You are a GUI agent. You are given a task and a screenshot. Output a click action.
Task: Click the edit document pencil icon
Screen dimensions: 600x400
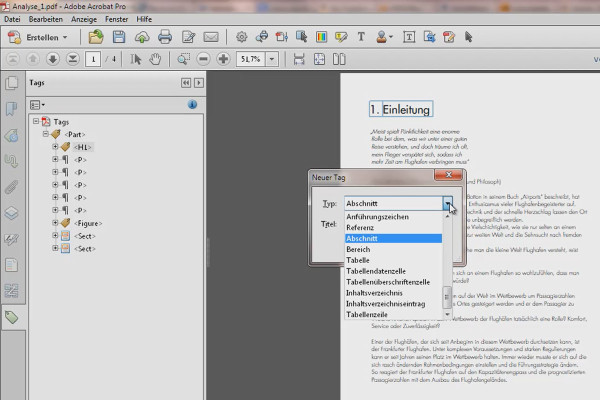pyautogui.click(x=188, y=37)
